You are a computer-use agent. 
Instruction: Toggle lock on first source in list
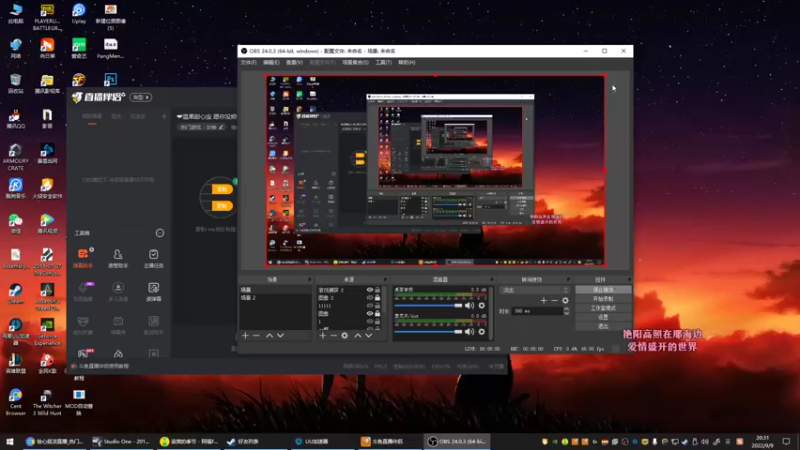point(378,290)
